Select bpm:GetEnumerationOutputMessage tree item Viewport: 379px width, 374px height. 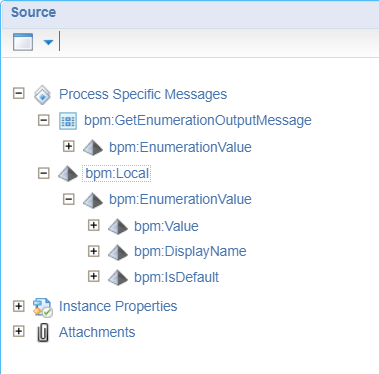[x=198, y=120]
